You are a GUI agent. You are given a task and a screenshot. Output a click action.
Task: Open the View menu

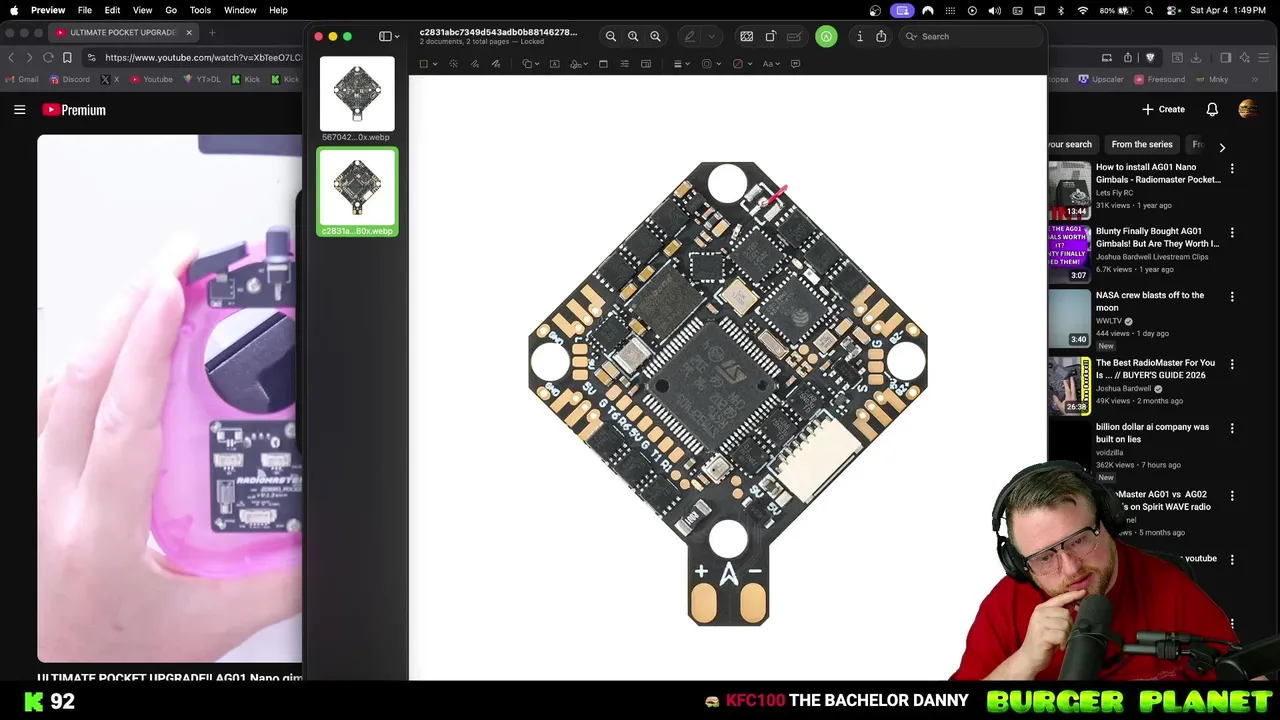pos(142,10)
